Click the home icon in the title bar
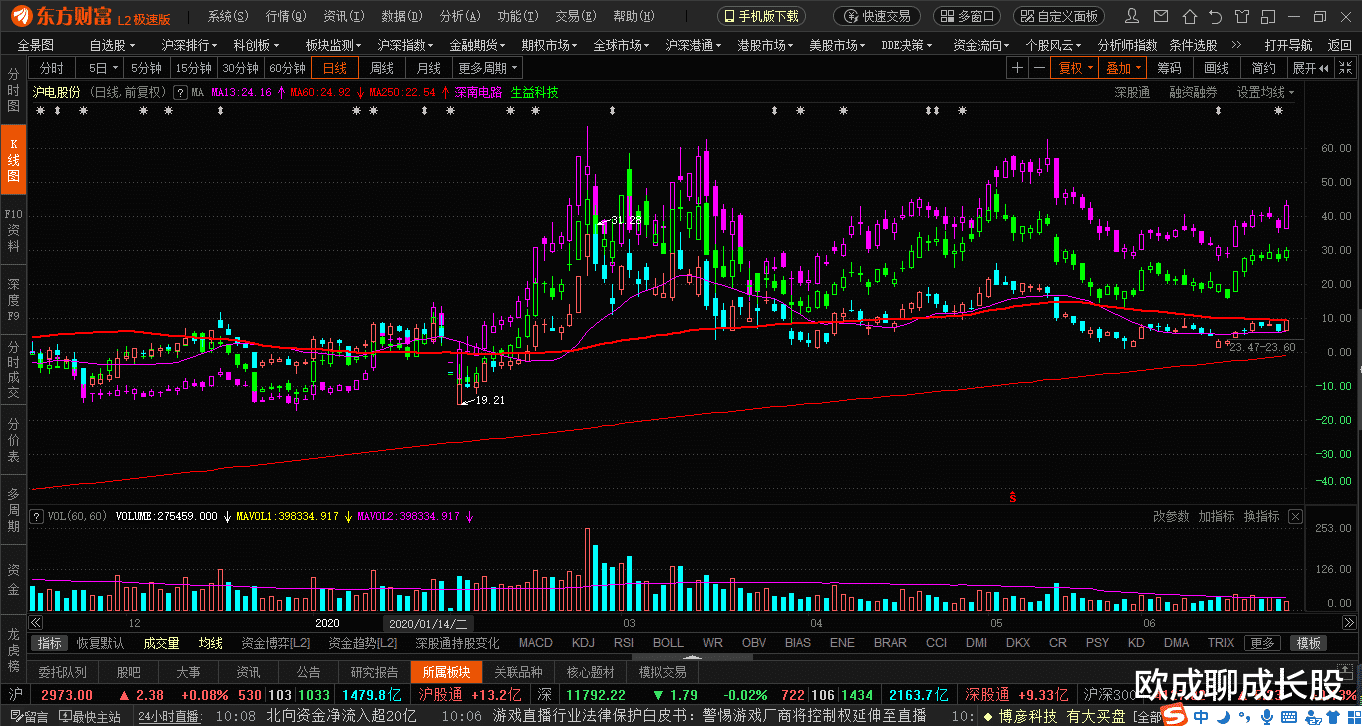The height and width of the screenshot is (726, 1362). pyautogui.click(x=1188, y=15)
